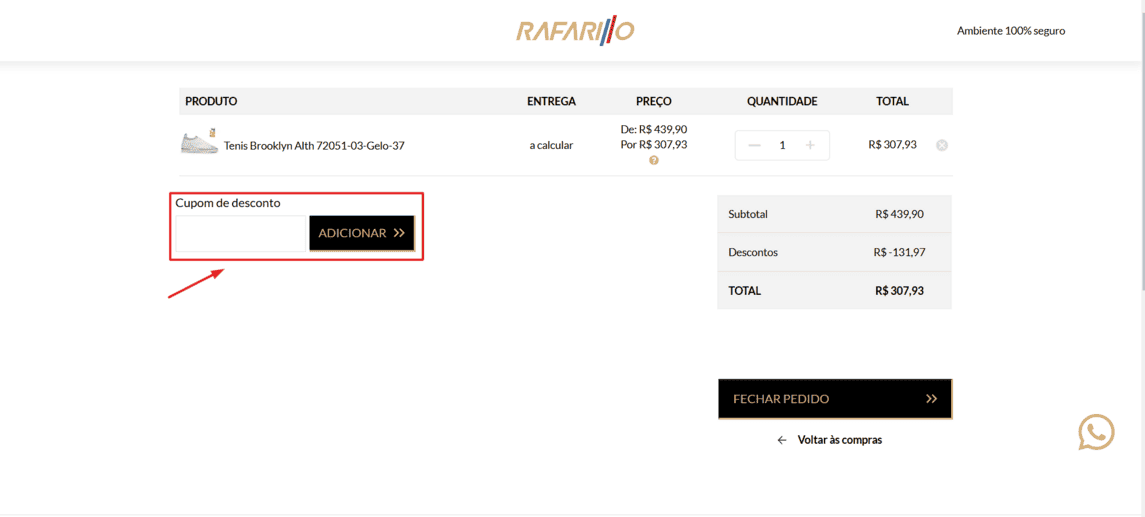Viewport: 1145px width, 517px height.
Task: Click the FECHAR PEDIDO button
Action: point(835,399)
